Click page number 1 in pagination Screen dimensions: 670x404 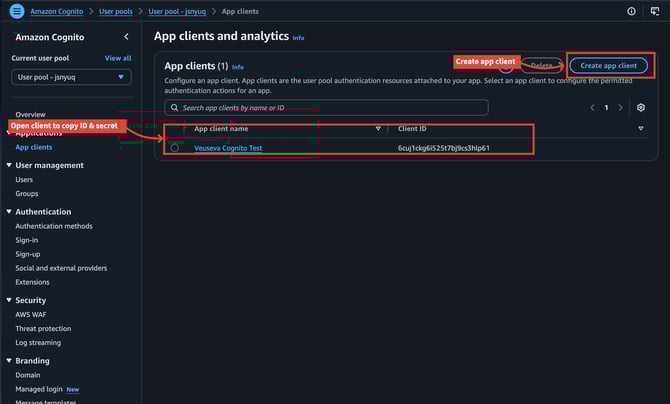606,108
